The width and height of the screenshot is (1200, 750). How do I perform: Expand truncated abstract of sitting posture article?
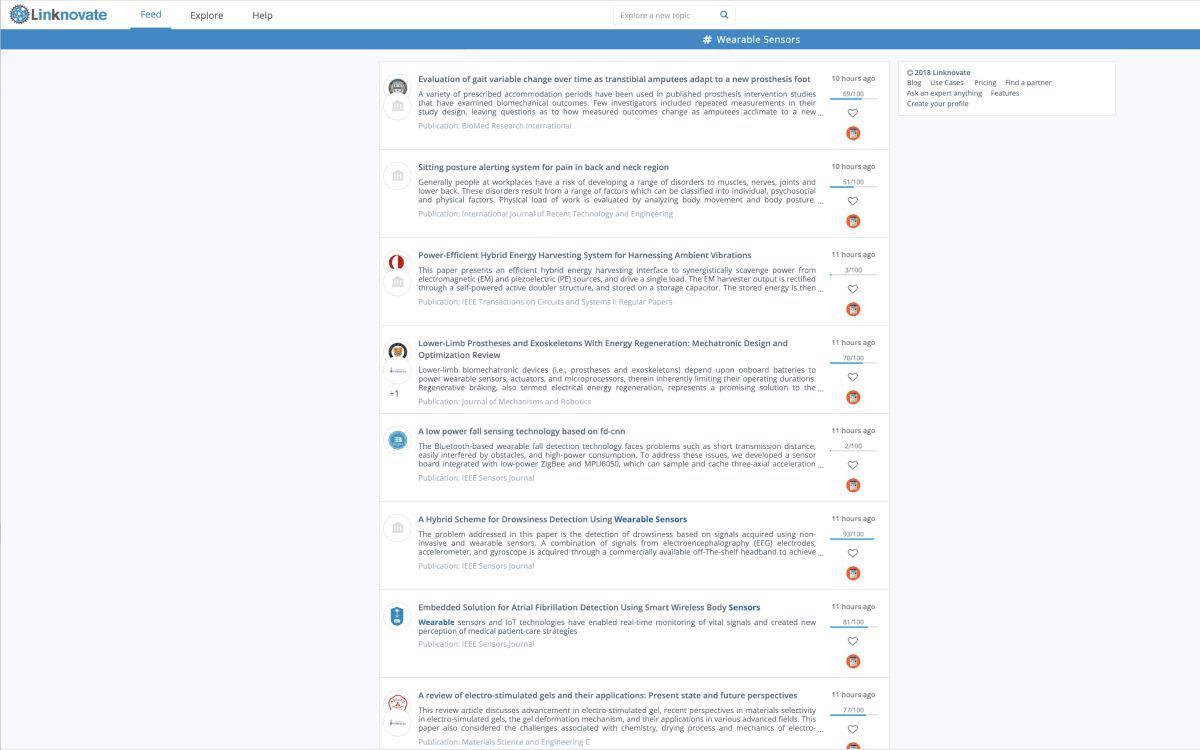821,201
